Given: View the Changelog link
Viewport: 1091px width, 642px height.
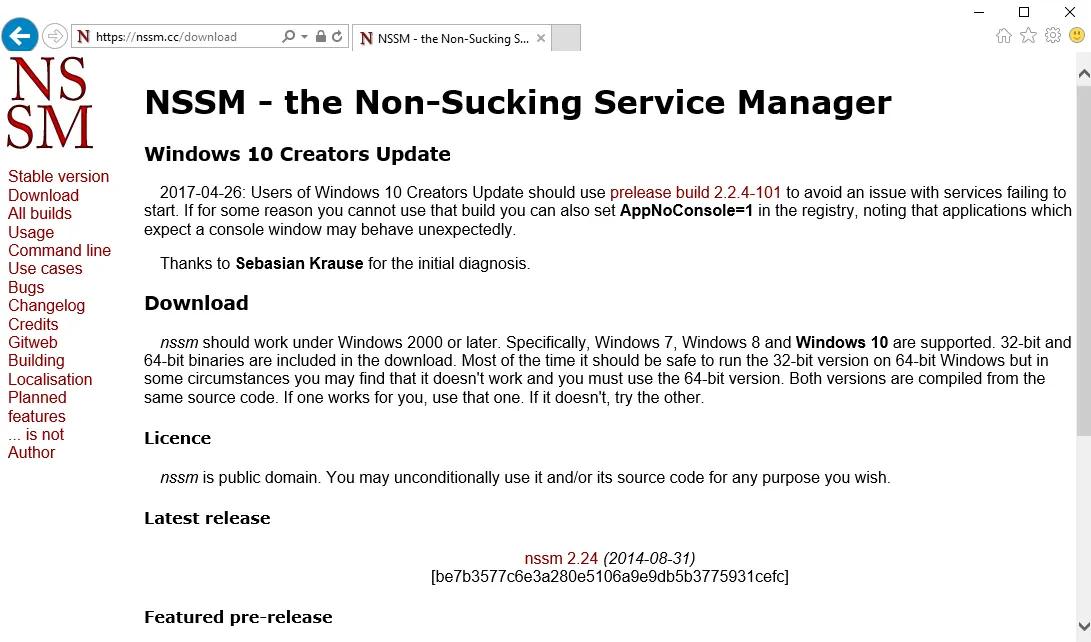Looking at the screenshot, I should [x=47, y=305].
